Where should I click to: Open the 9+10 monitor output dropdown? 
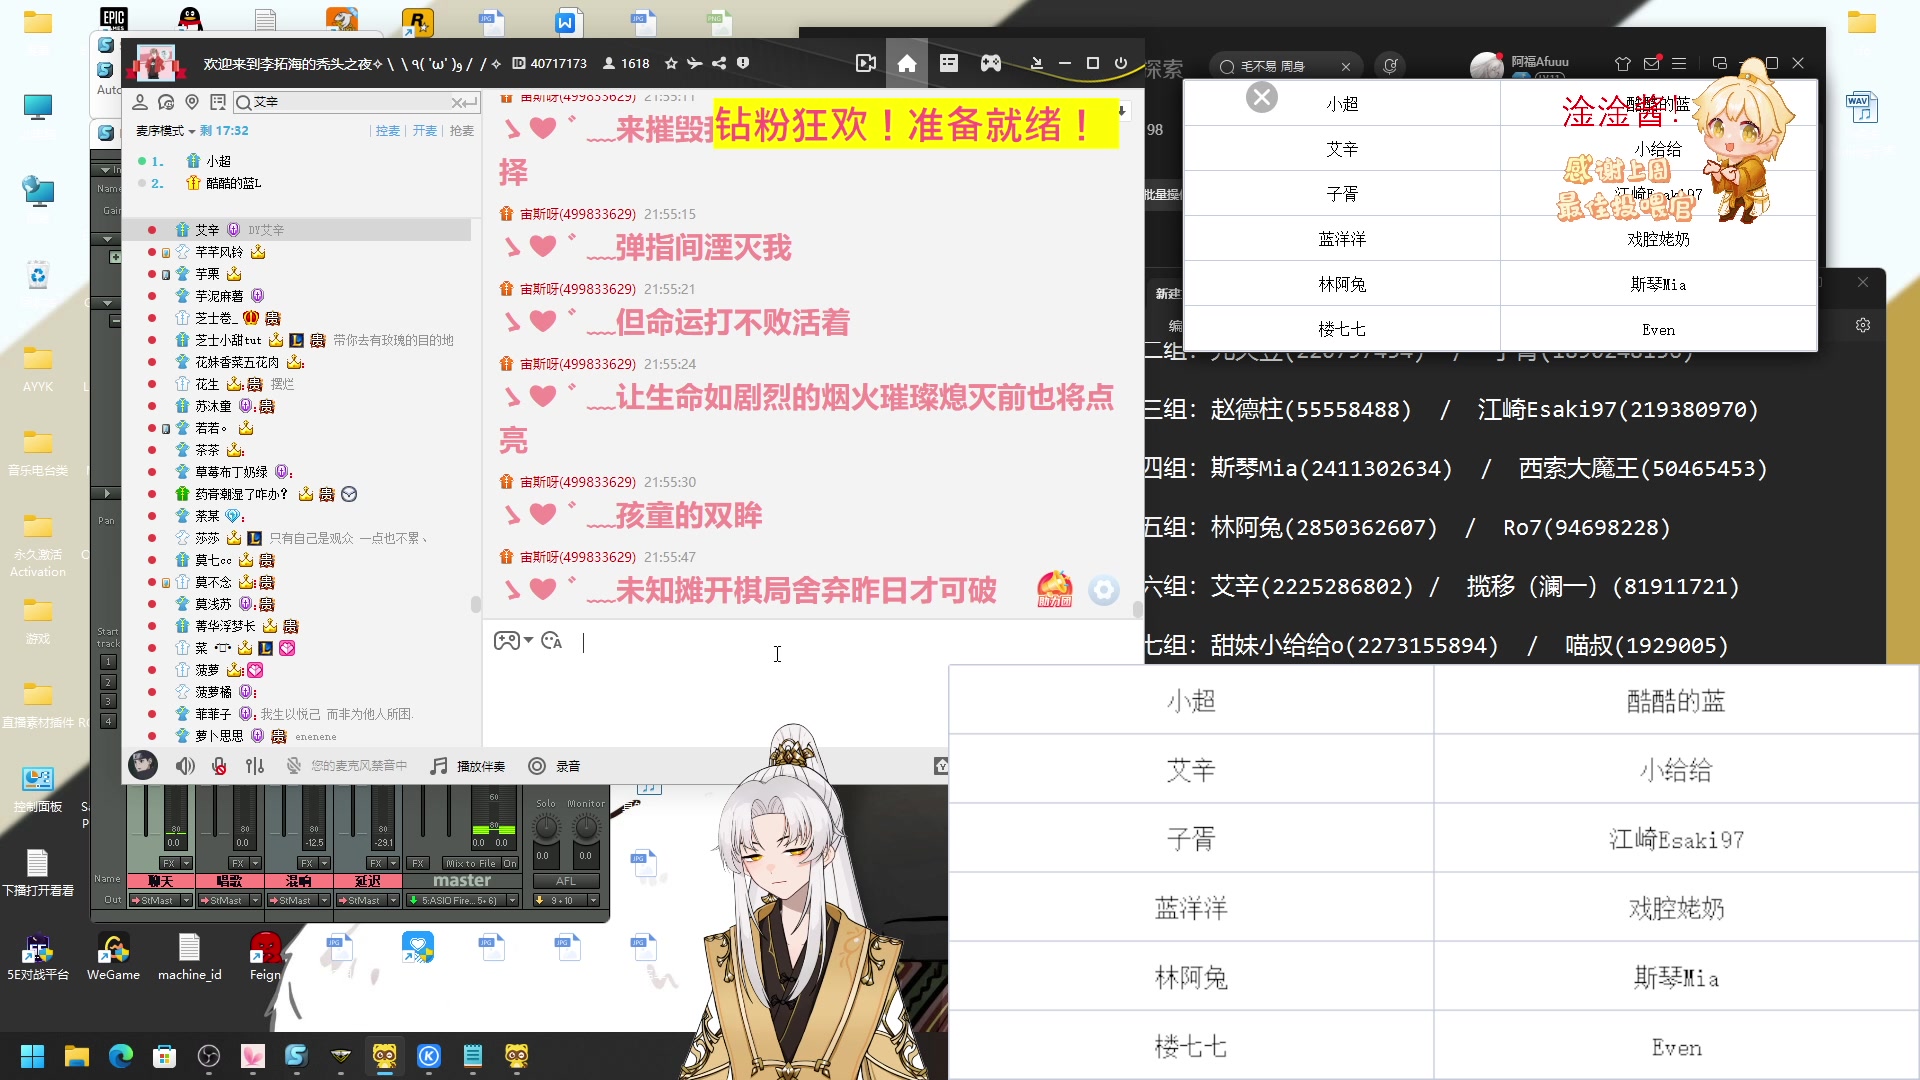[593, 900]
